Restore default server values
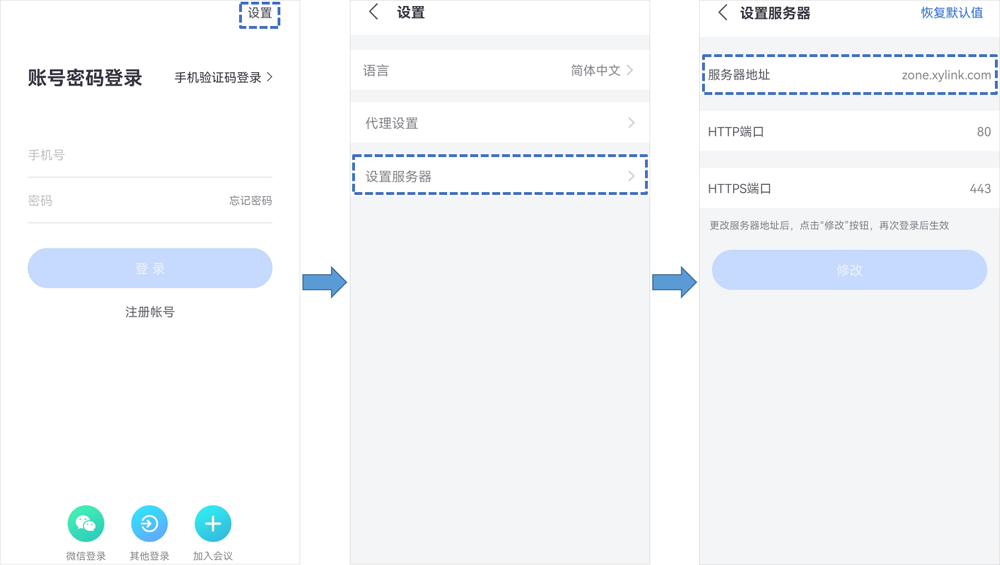 click(951, 13)
